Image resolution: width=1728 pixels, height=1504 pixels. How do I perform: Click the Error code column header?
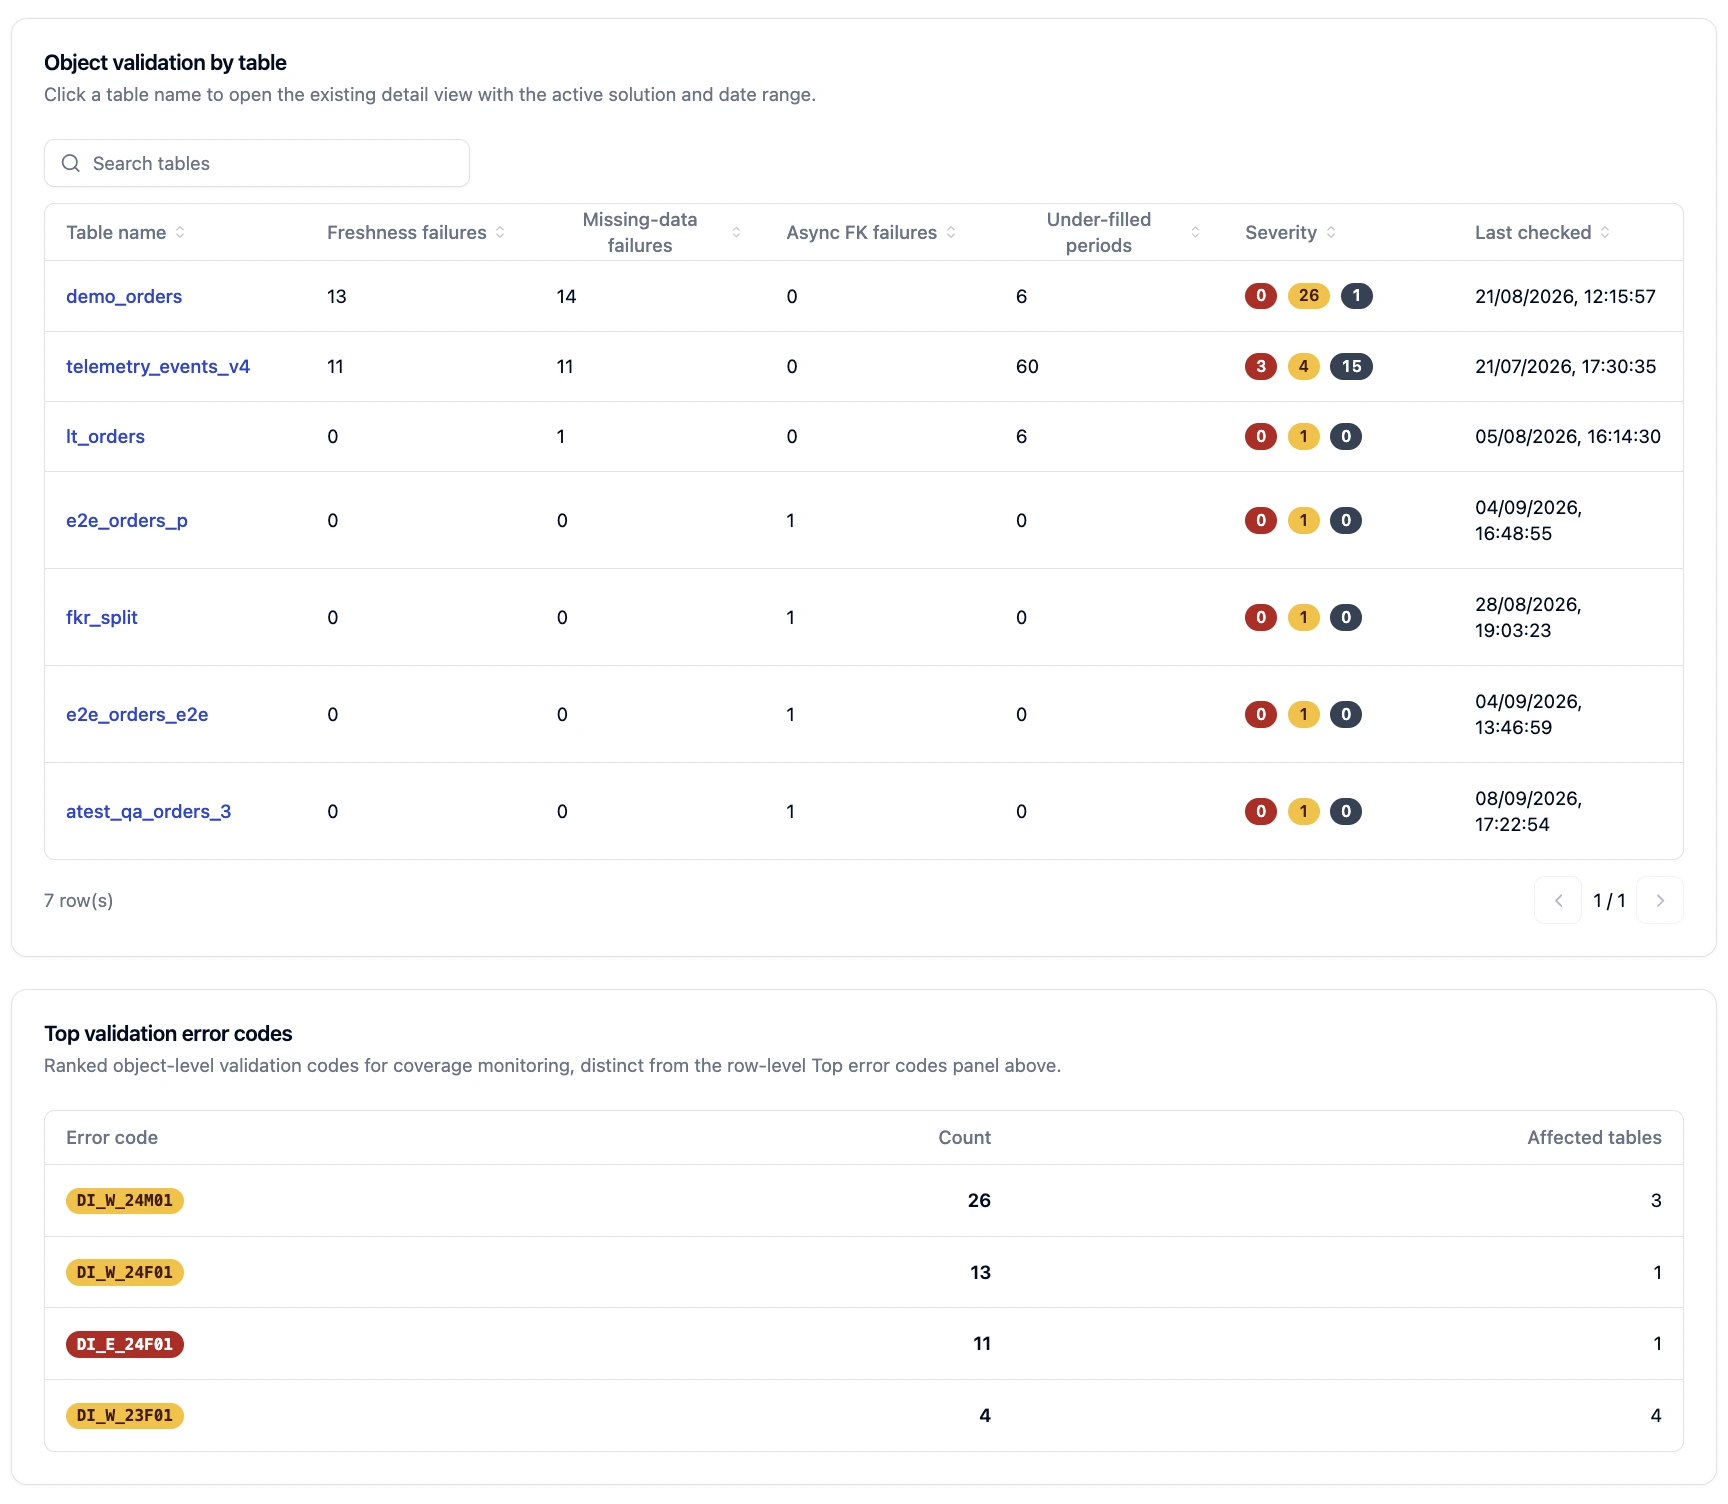[x=112, y=1137]
